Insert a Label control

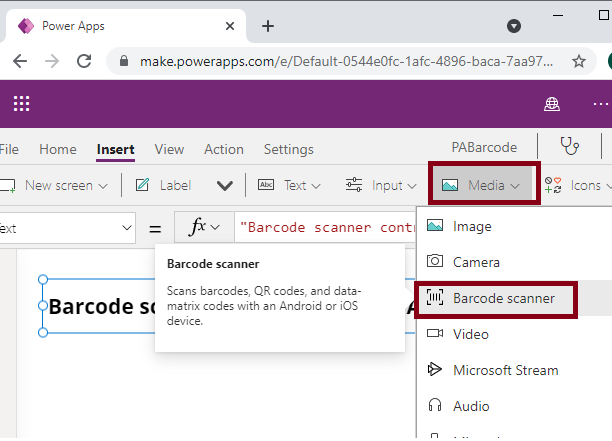pyautogui.click(x=164, y=185)
